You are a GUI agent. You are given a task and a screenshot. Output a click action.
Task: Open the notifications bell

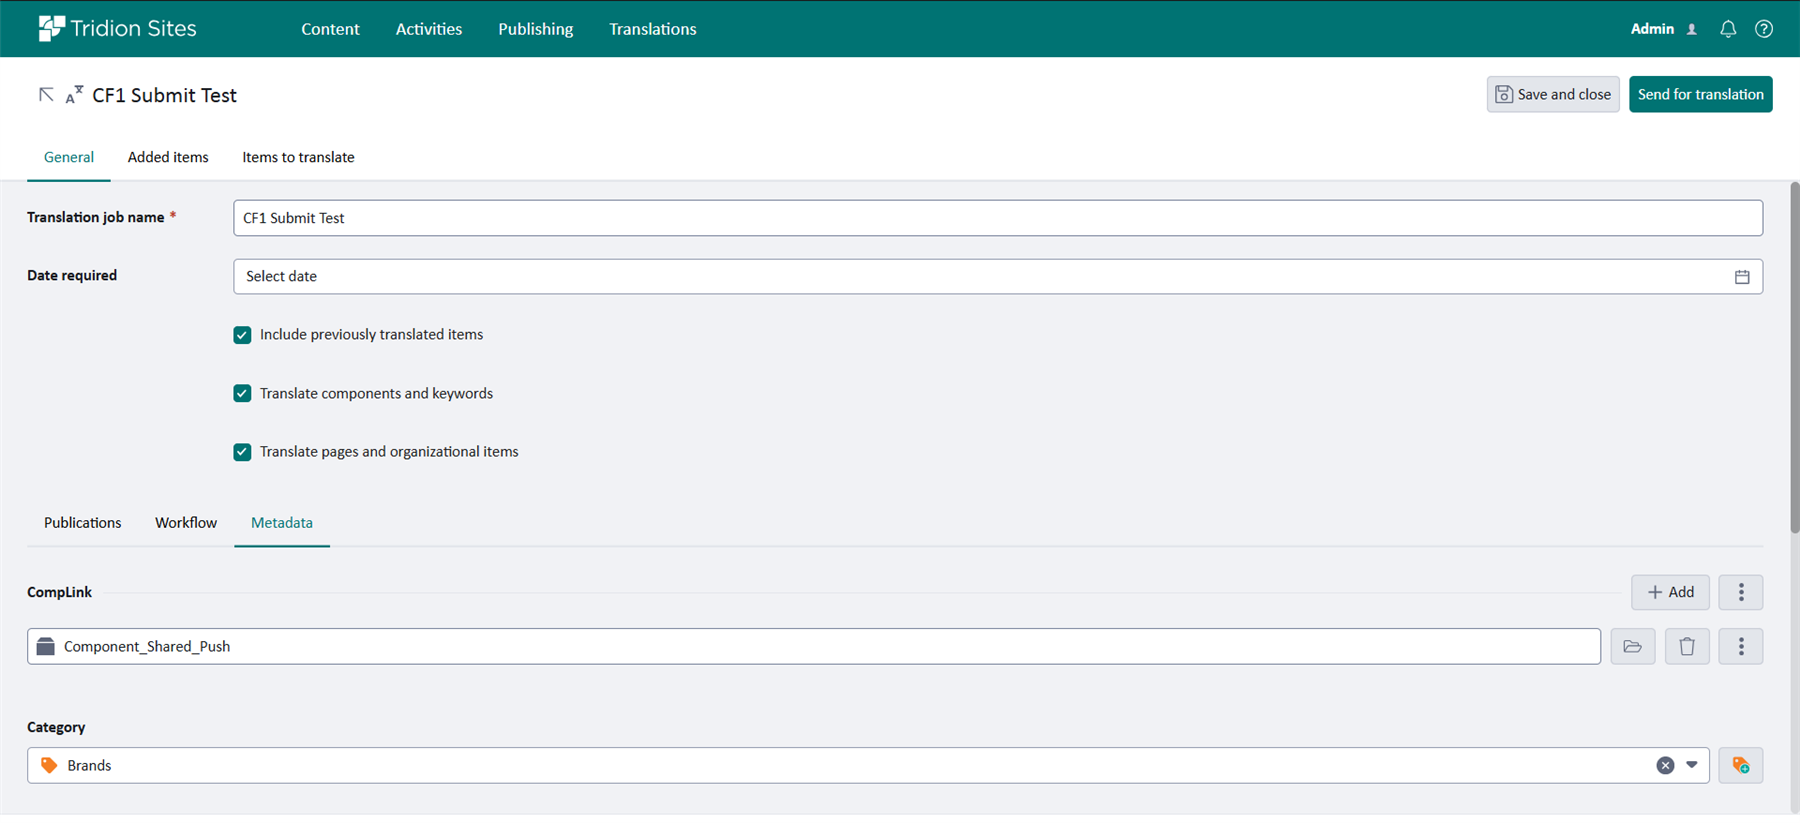pos(1727,29)
